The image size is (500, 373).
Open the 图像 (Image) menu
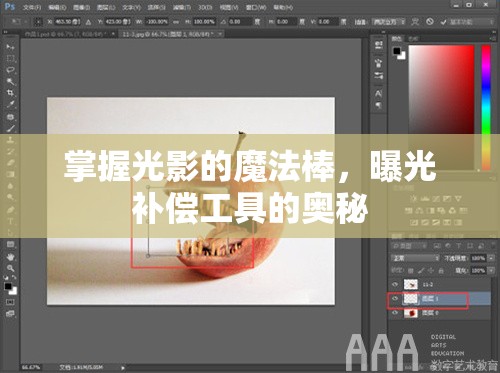pyautogui.click(x=81, y=7)
